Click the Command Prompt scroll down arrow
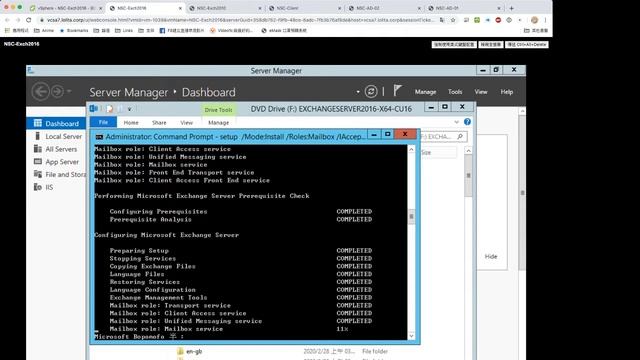This screenshot has height=360, width=640. tap(411, 336)
